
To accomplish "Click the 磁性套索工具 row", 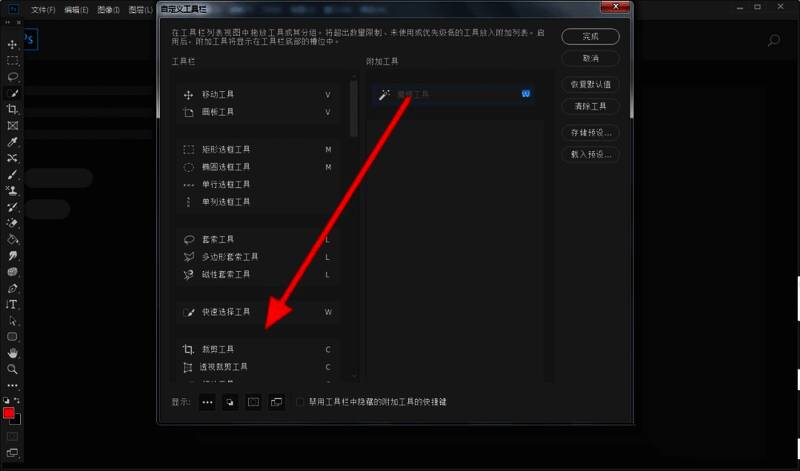I will 257,275.
